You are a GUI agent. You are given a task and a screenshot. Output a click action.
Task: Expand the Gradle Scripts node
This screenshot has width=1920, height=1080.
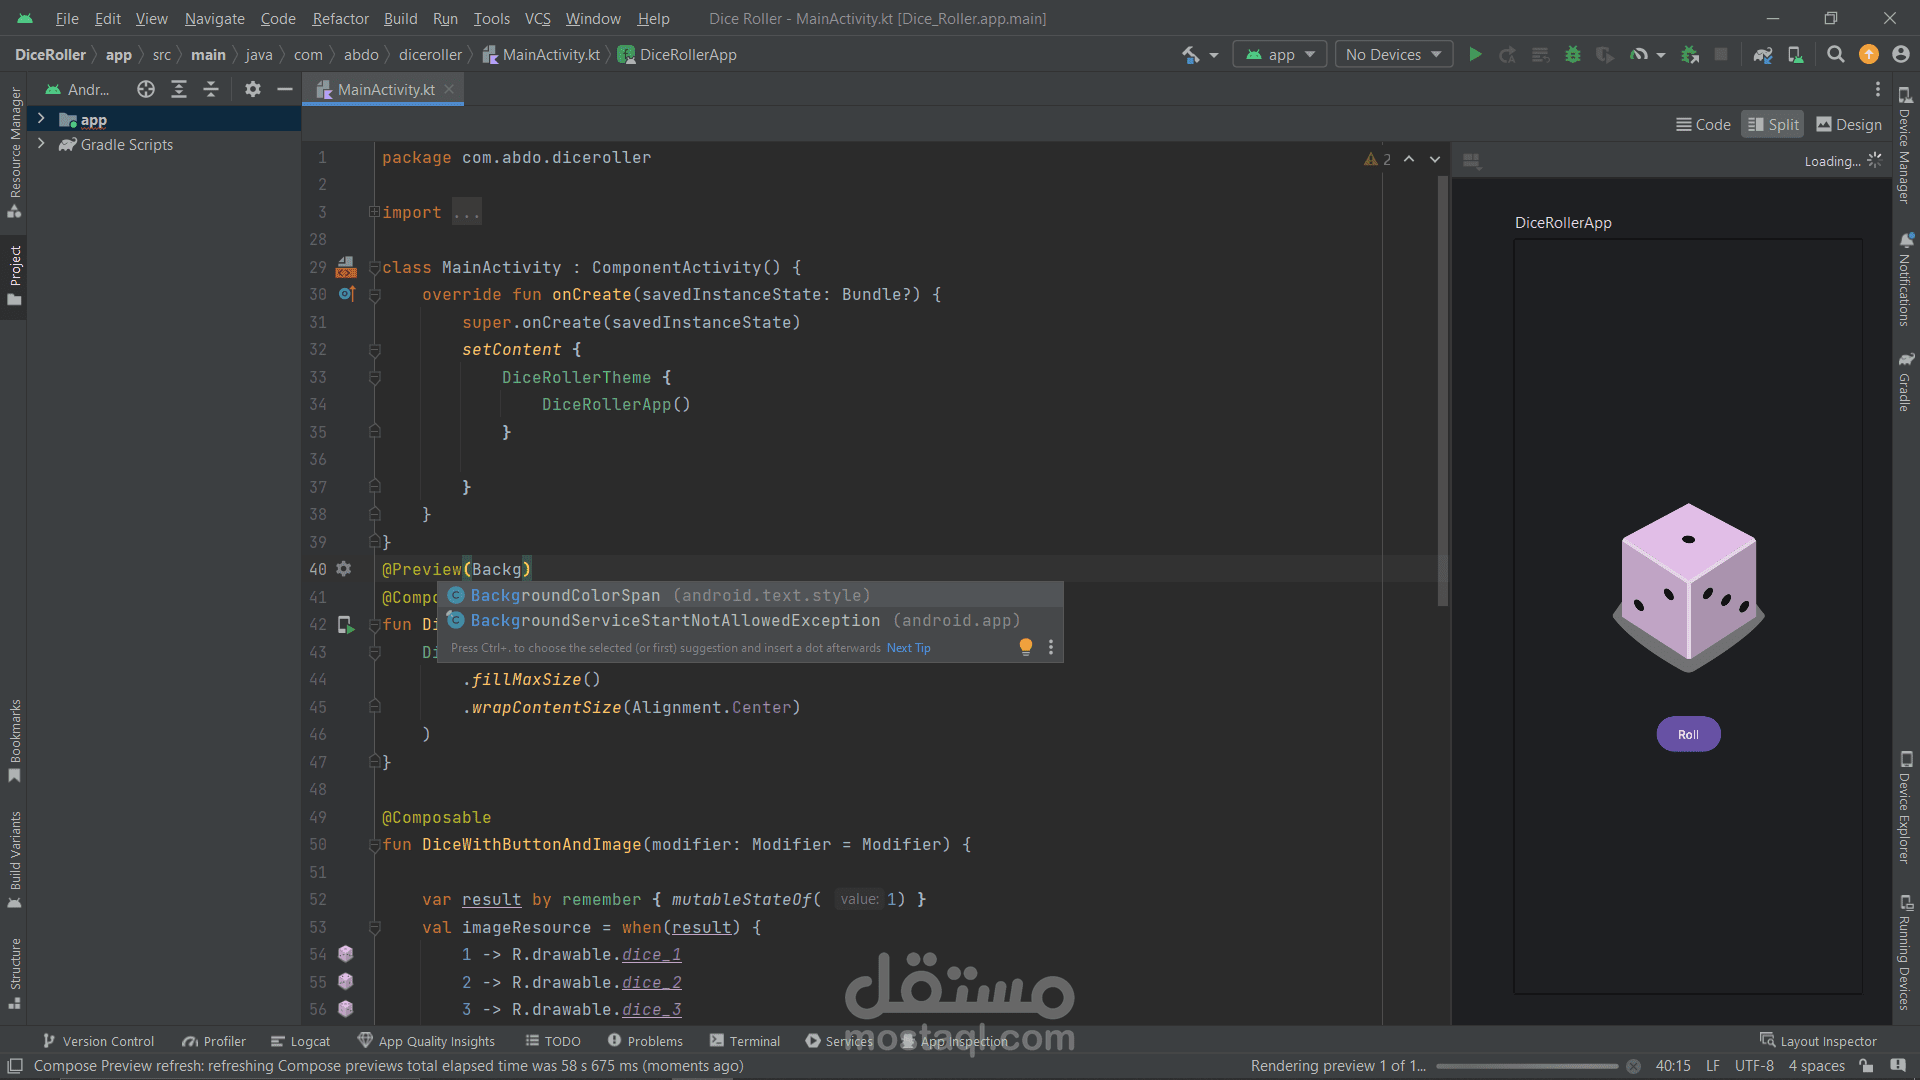(x=41, y=144)
